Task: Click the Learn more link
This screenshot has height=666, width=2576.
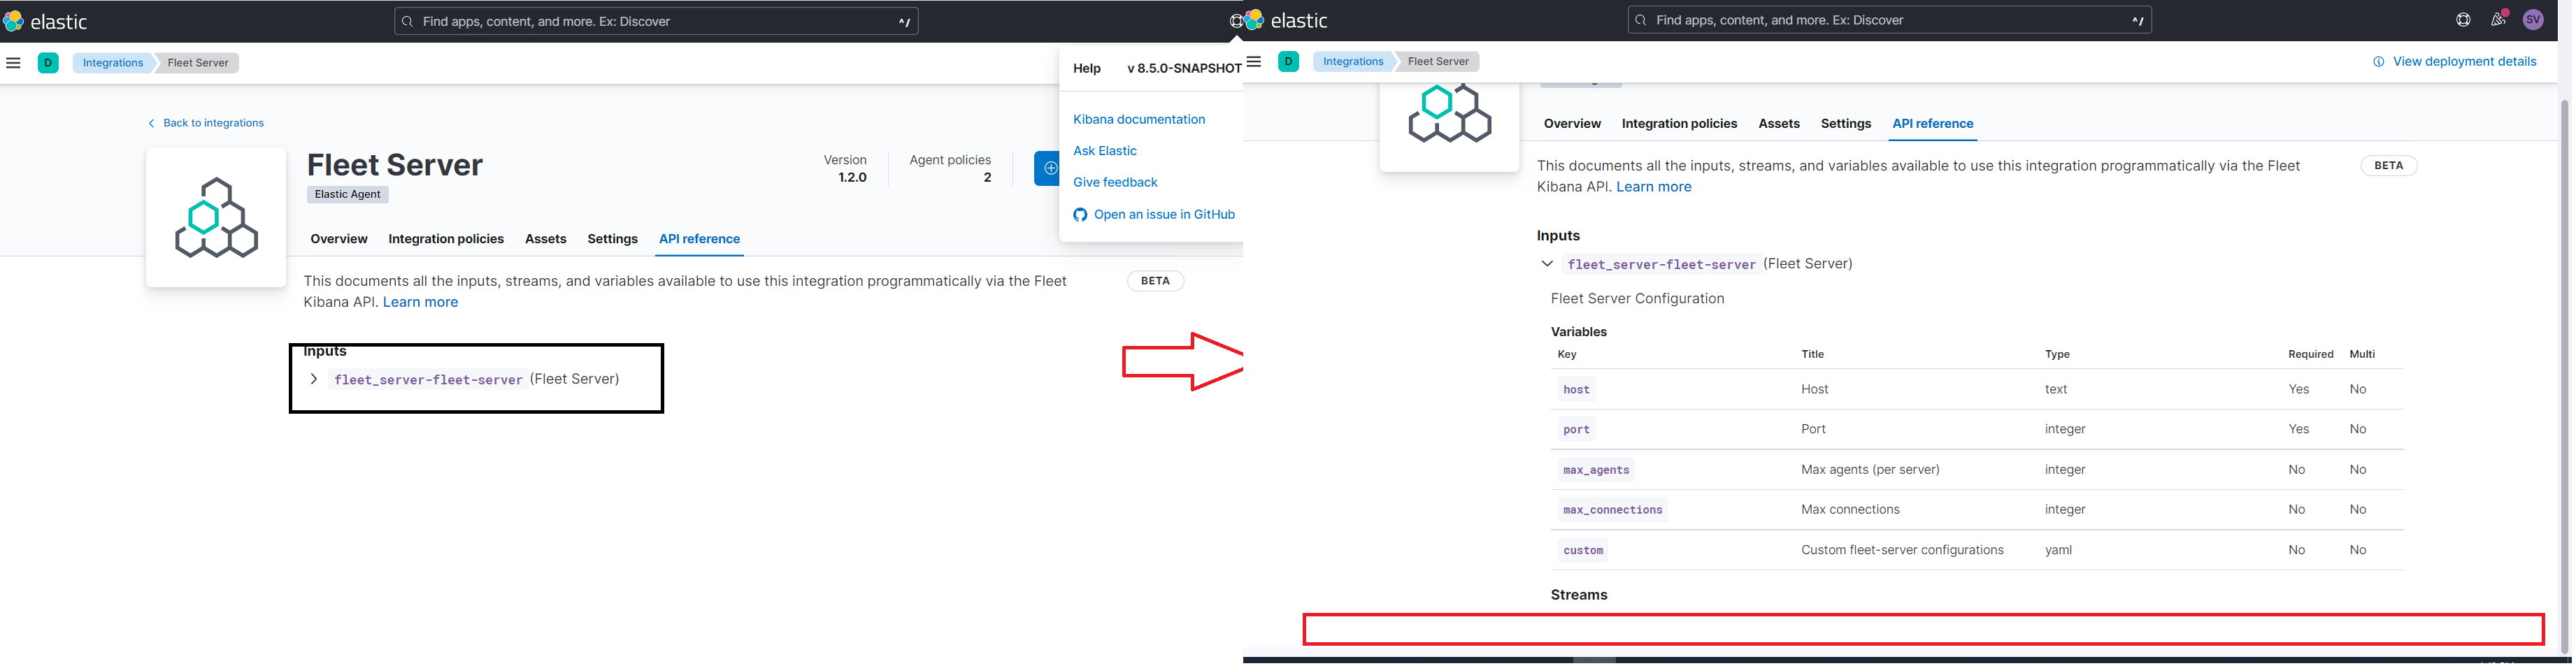Action: point(420,302)
